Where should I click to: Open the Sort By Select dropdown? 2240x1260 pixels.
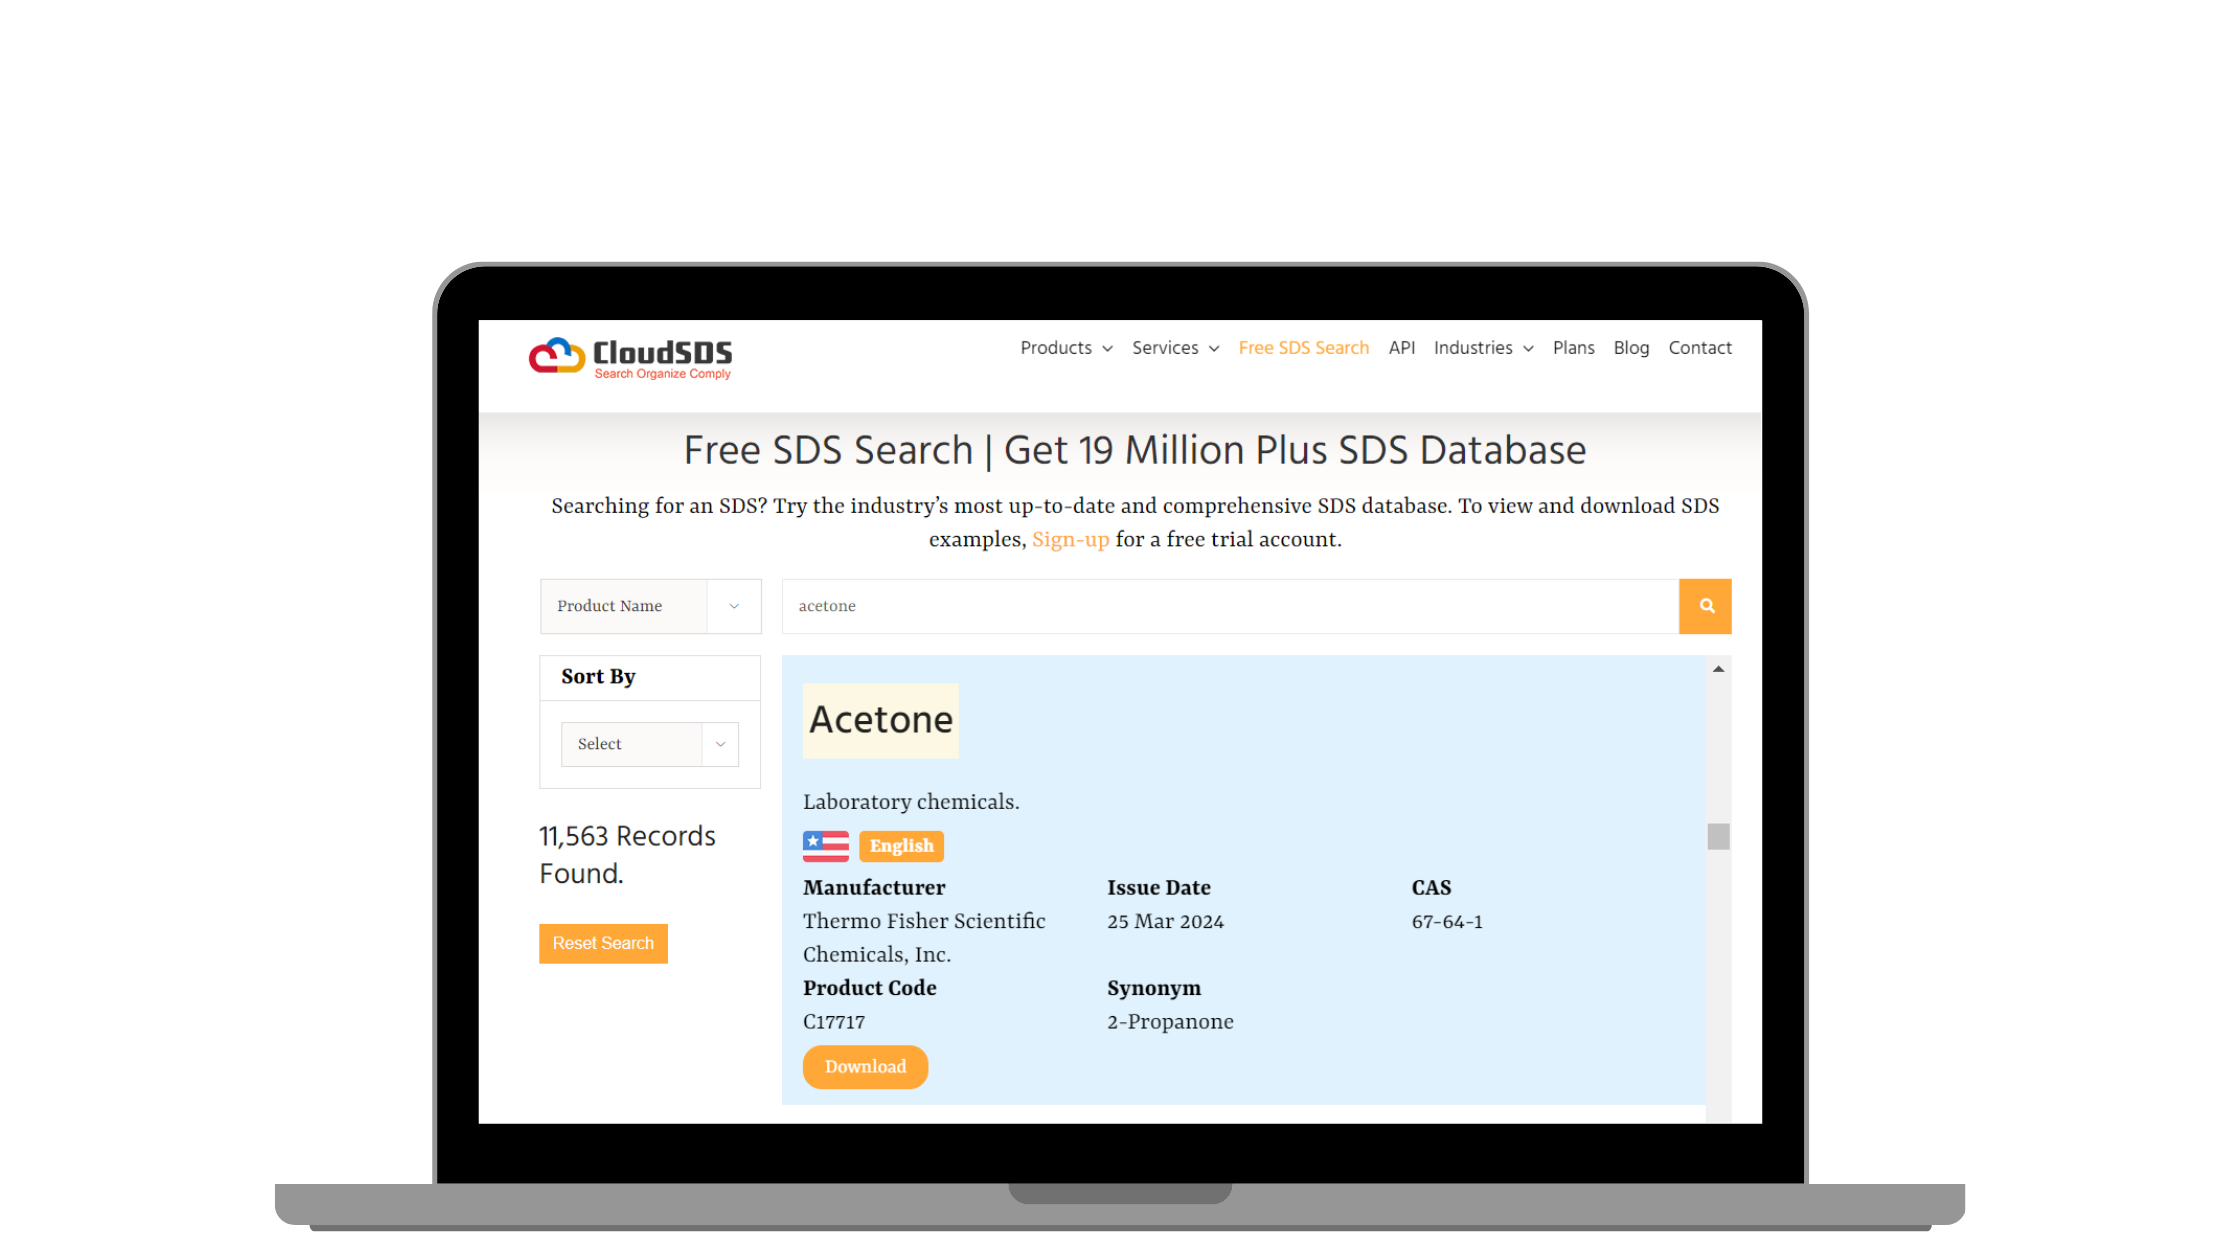pos(649,744)
